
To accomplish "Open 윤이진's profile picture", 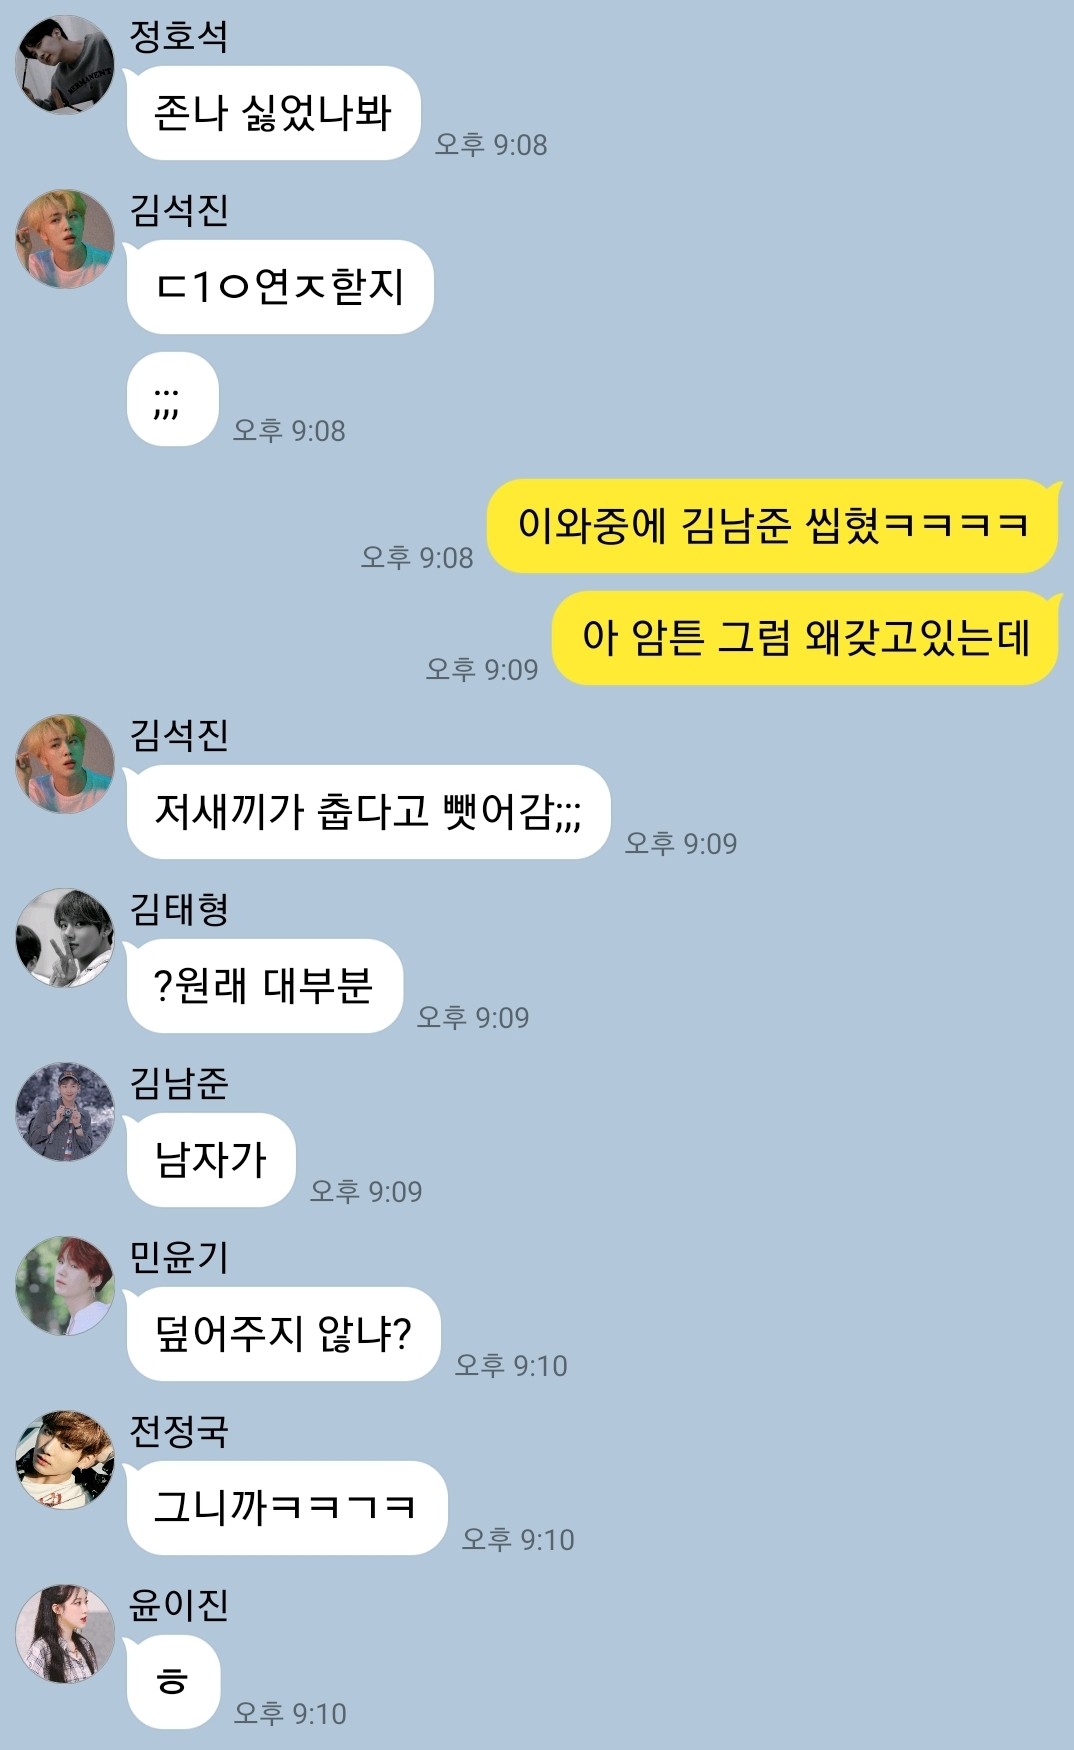I will point(65,1634).
